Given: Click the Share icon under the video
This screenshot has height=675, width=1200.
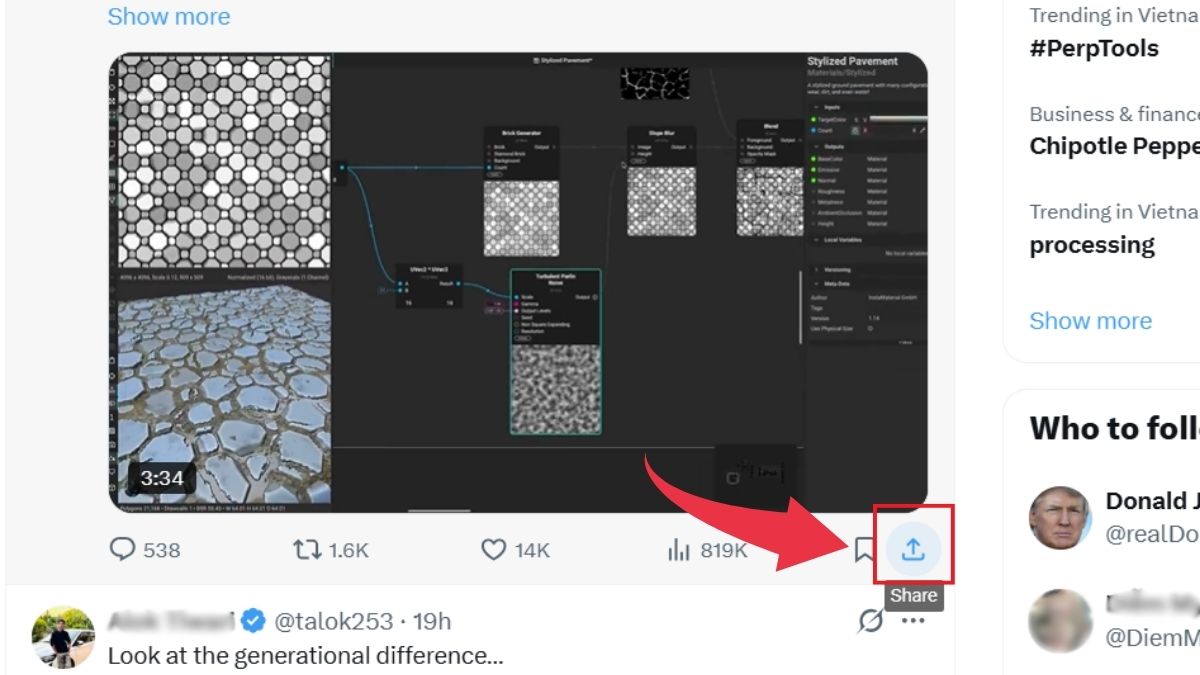Looking at the screenshot, I should point(913,548).
